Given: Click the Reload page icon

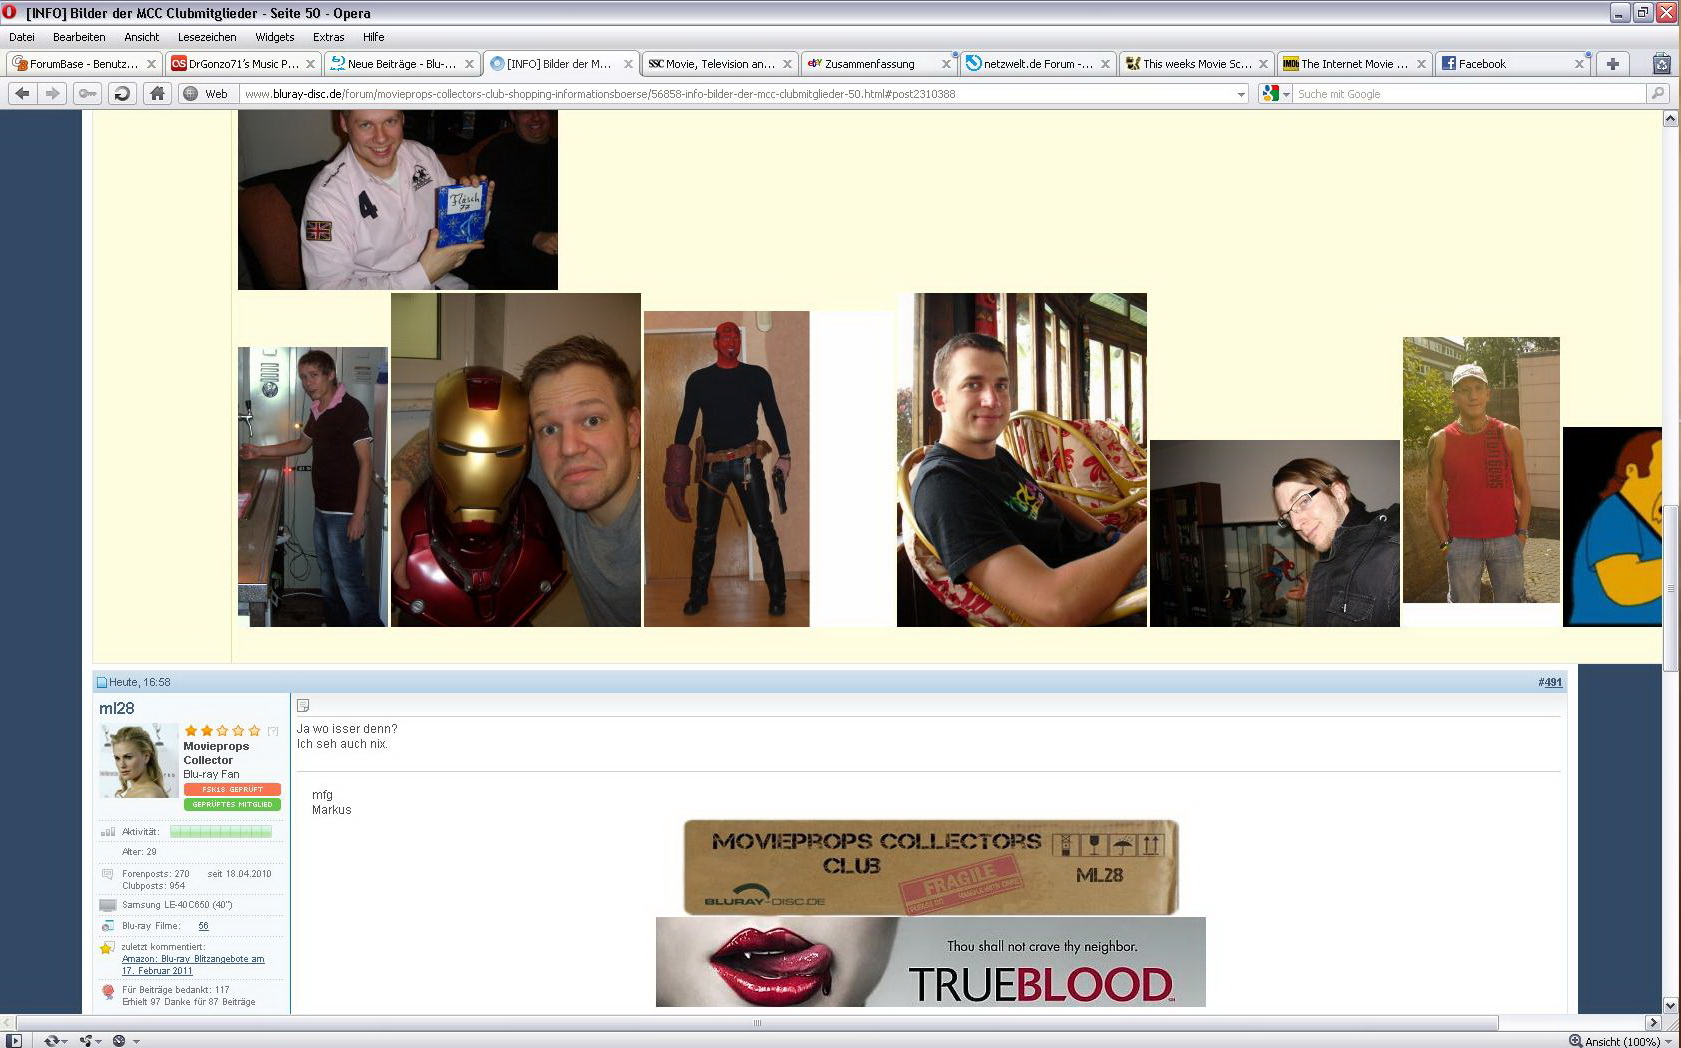Looking at the screenshot, I should tap(122, 93).
